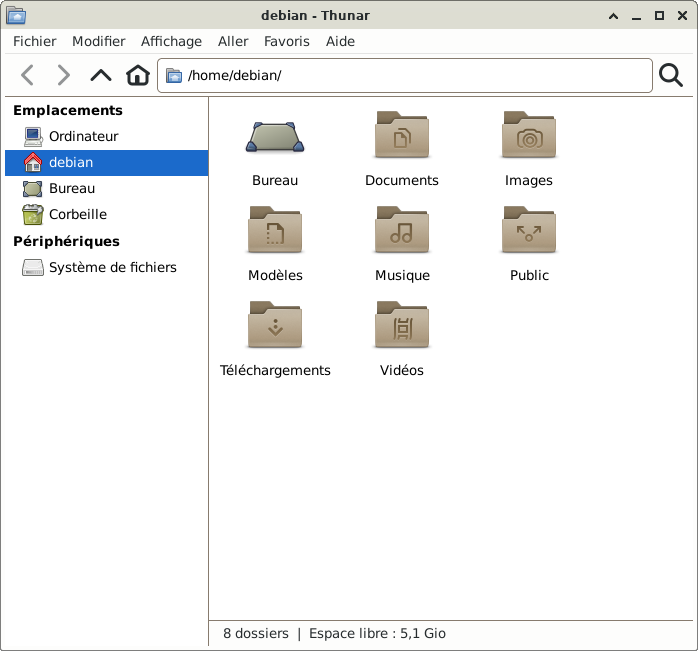The height and width of the screenshot is (651, 698).
Task: Select debian home in the sidebar
Action: coord(107,163)
